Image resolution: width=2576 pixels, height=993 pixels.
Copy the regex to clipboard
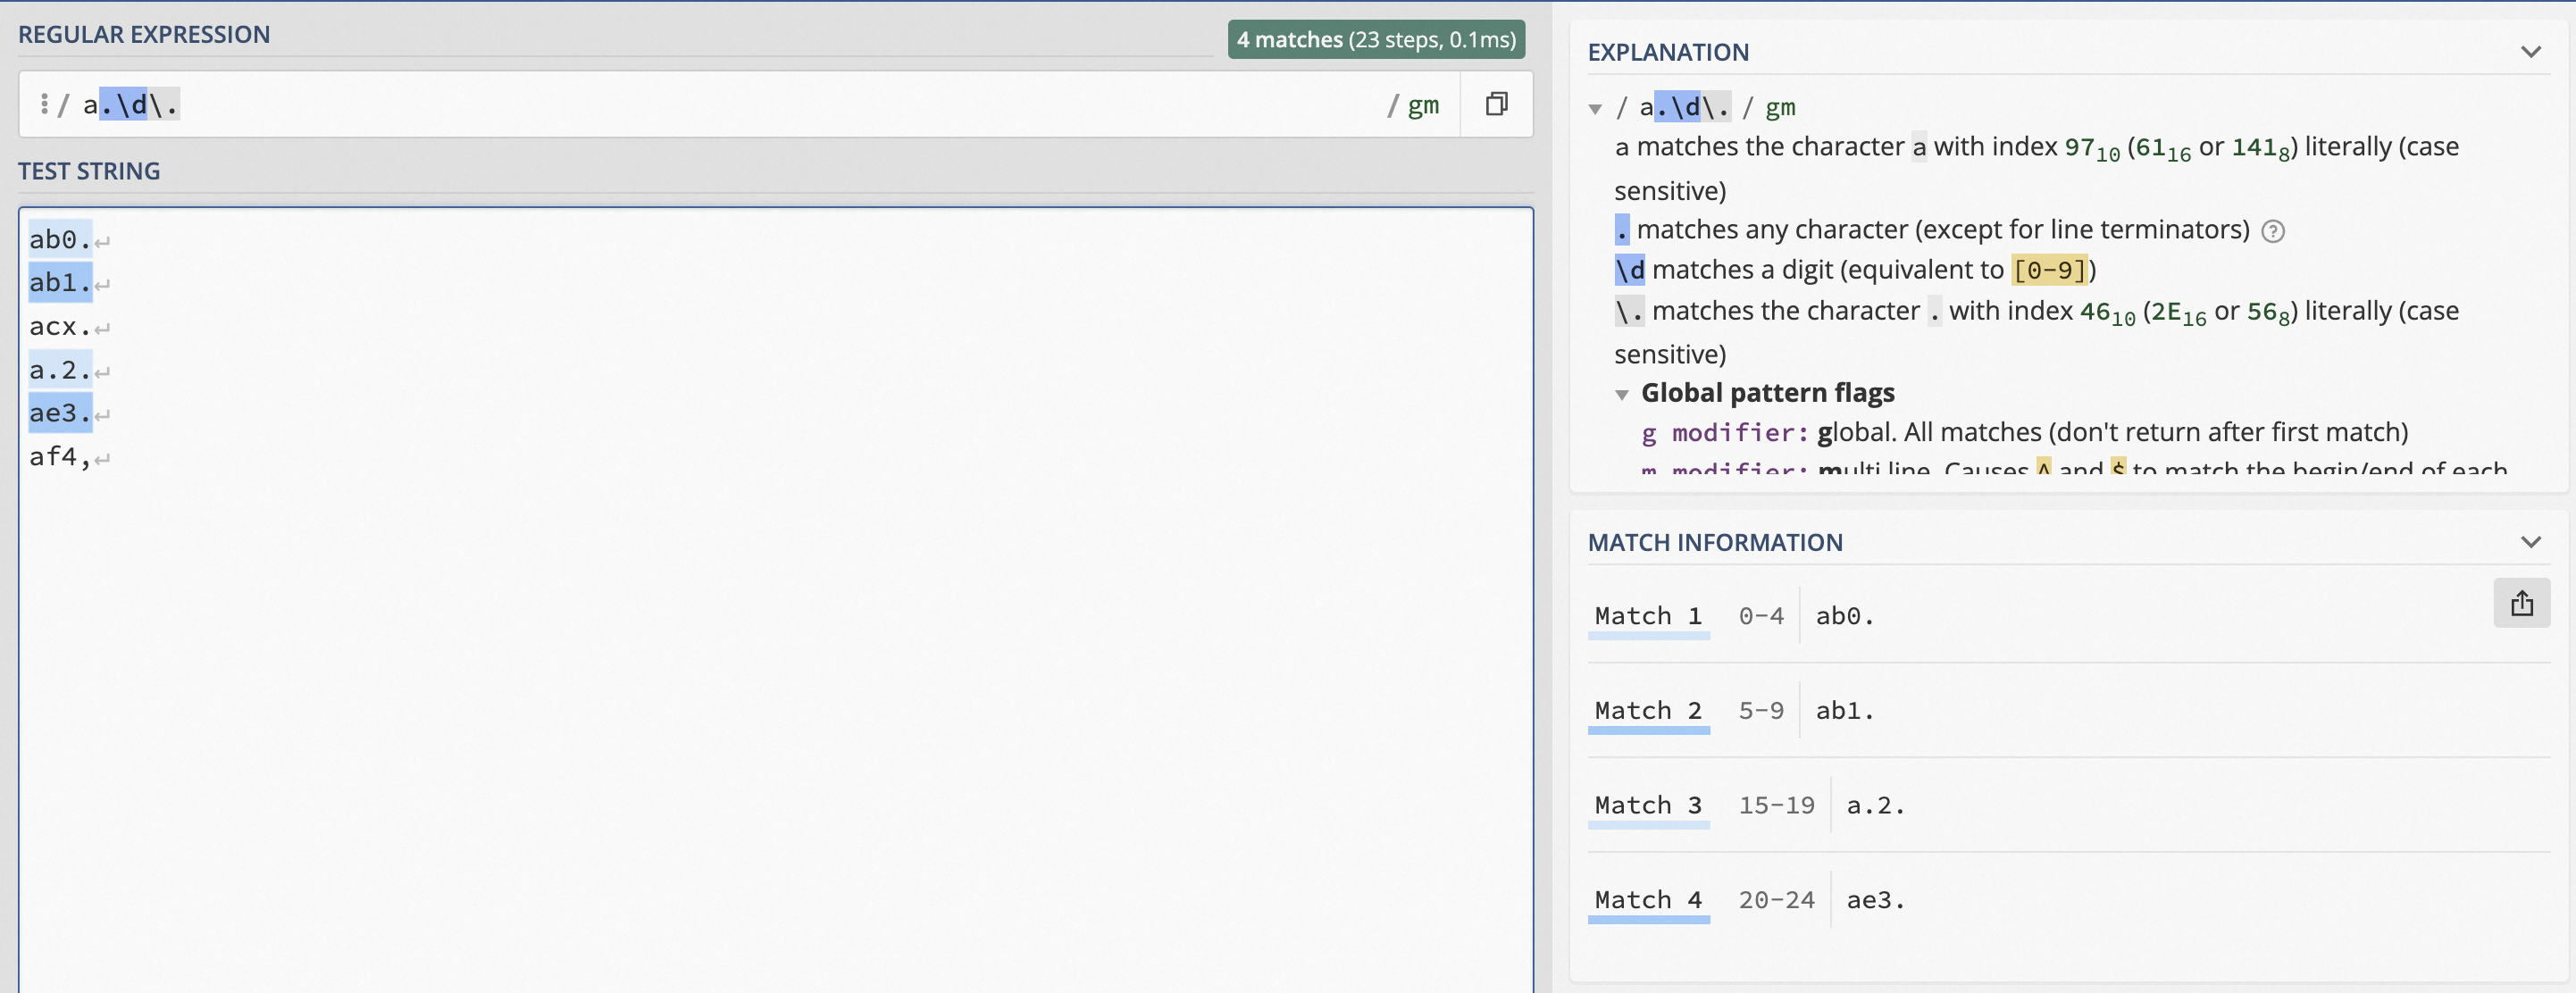pyautogui.click(x=1496, y=104)
